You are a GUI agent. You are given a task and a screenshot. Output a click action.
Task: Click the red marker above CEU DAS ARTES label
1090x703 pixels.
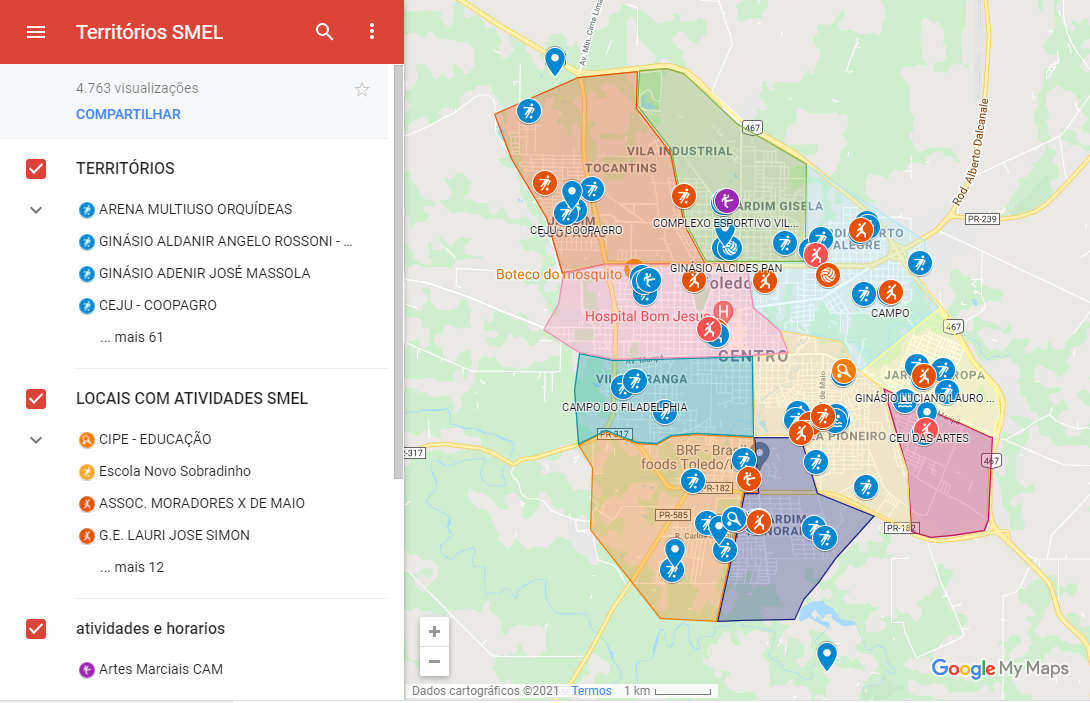pos(926,428)
